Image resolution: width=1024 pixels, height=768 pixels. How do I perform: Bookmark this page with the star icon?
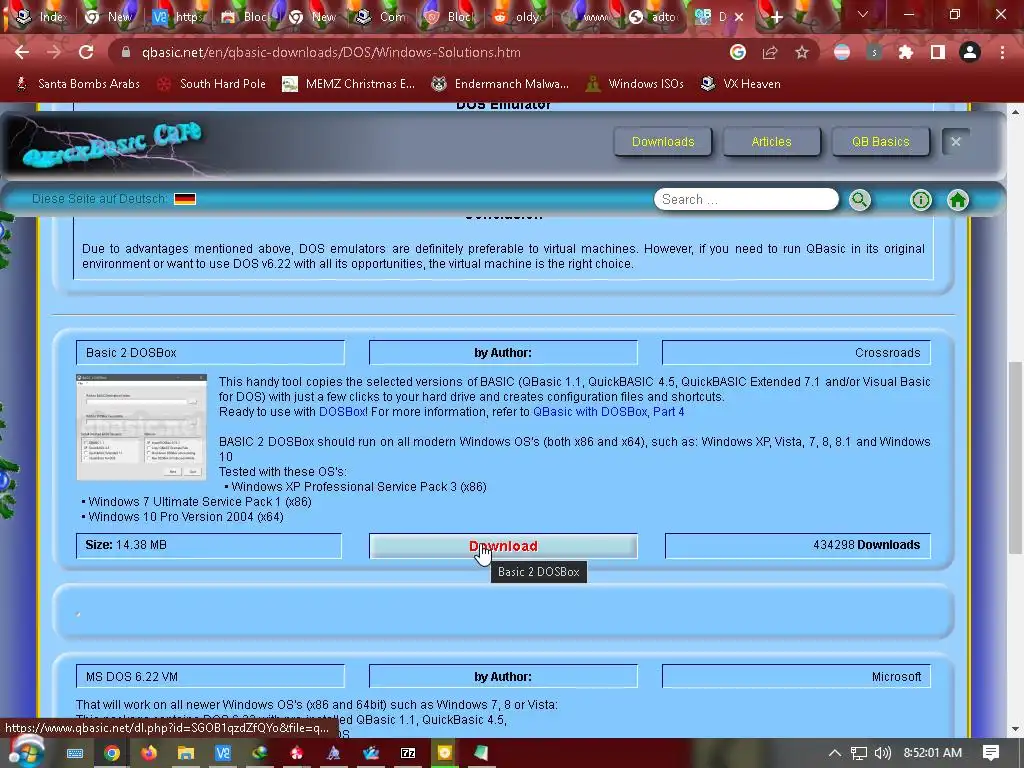click(802, 52)
